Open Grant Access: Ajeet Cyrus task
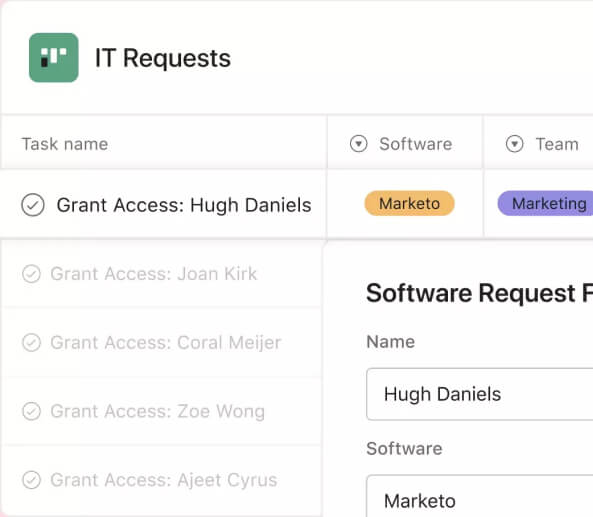 [x=164, y=480]
